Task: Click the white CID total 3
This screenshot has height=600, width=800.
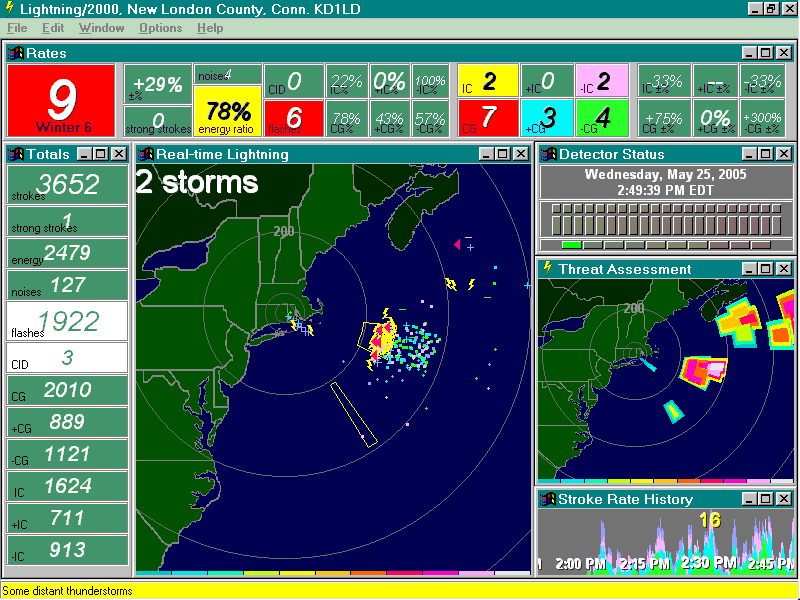Action: tap(67, 358)
